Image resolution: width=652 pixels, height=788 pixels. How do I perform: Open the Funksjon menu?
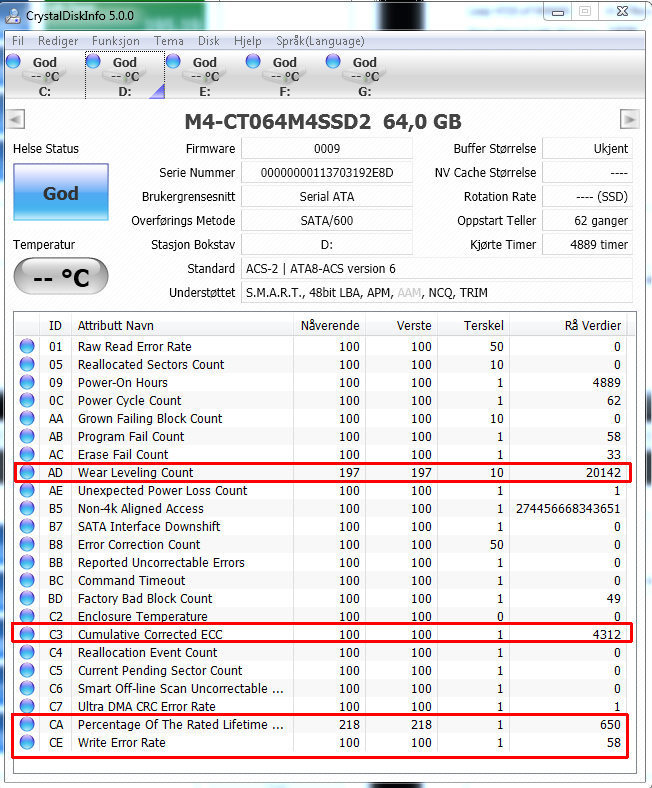116,41
